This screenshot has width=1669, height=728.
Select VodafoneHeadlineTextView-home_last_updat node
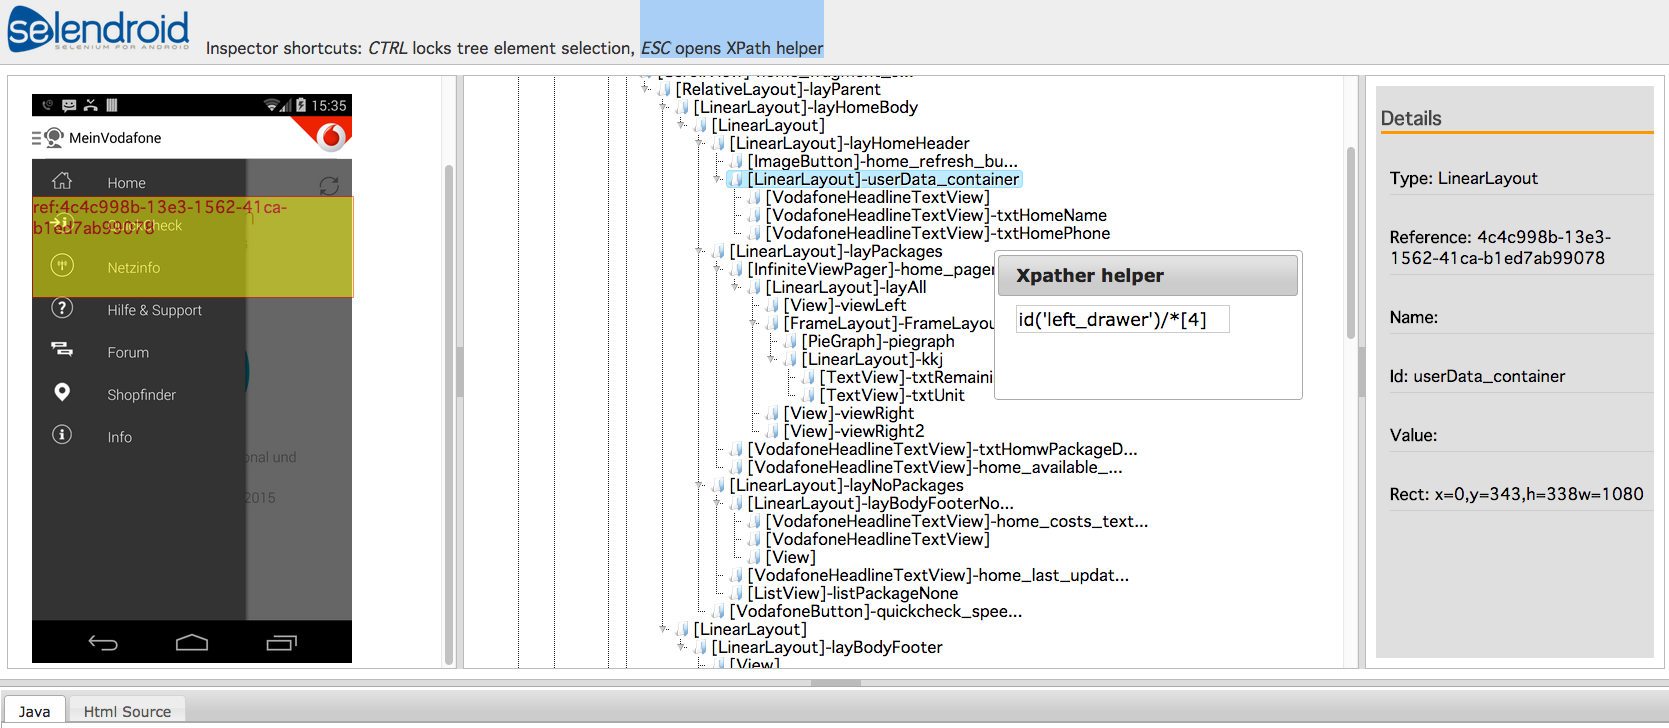pos(938,575)
